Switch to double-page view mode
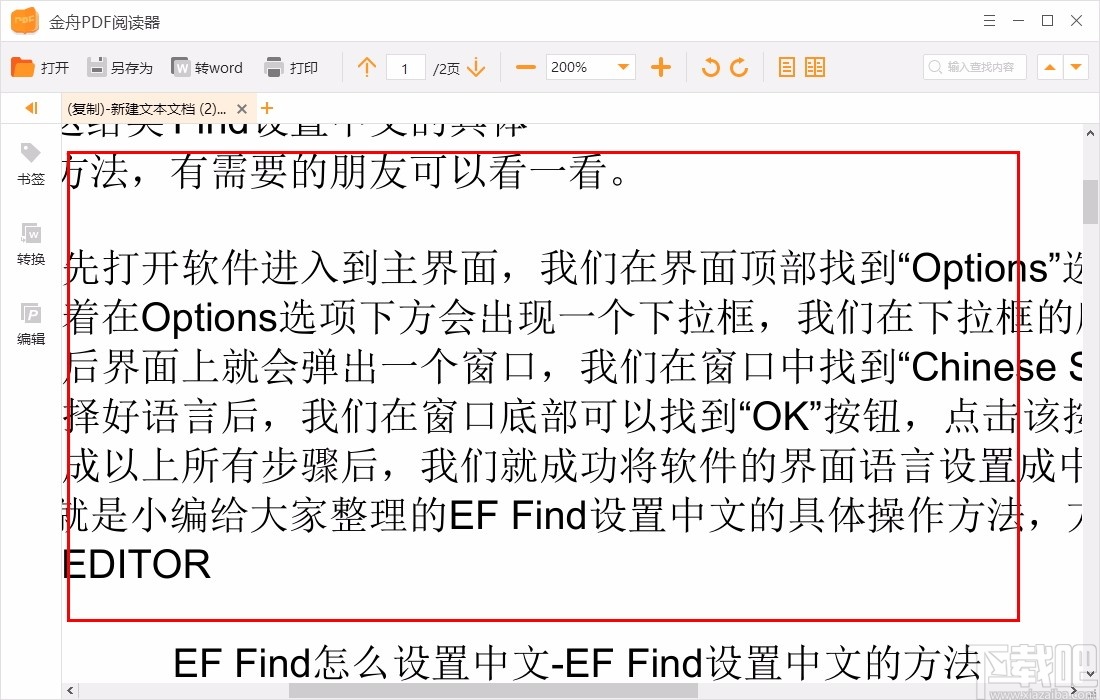Screen dimensions: 1100x700 814,67
